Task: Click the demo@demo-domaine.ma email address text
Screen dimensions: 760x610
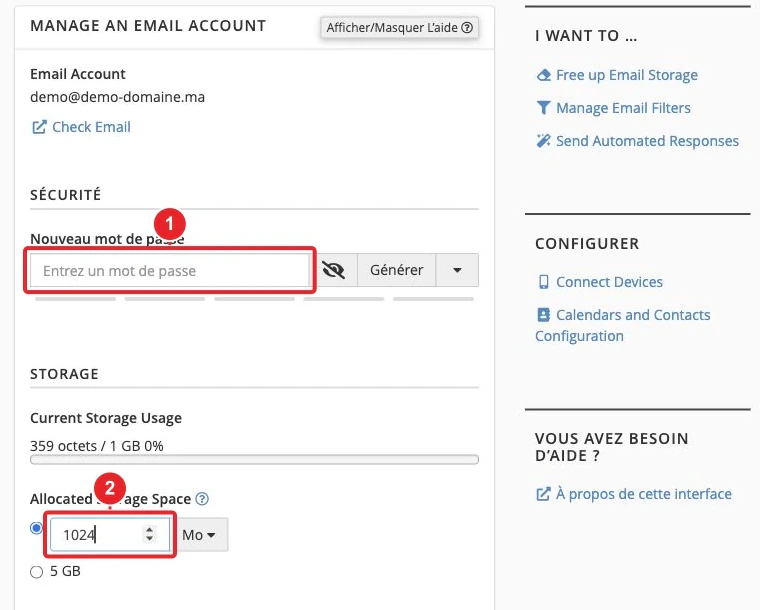Action: coord(117,97)
